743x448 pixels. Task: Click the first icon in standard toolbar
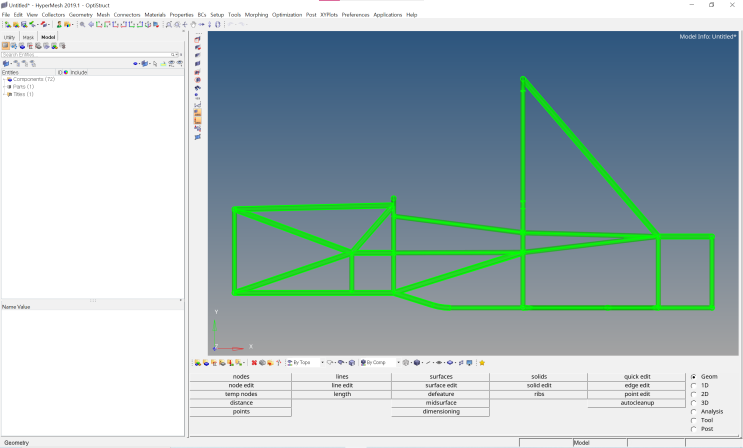[x=6, y=24]
